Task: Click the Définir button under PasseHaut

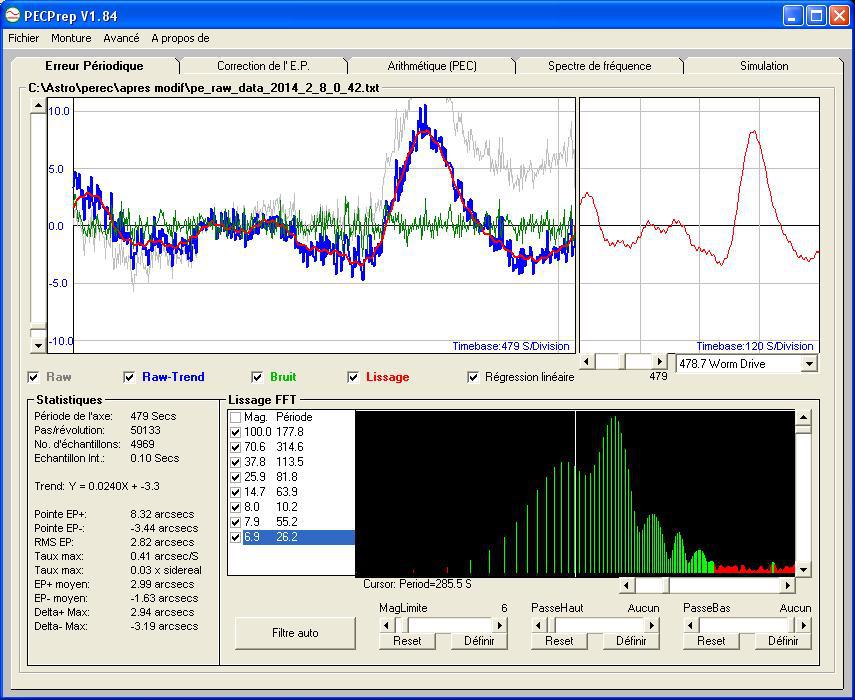Action: pyautogui.click(x=631, y=641)
